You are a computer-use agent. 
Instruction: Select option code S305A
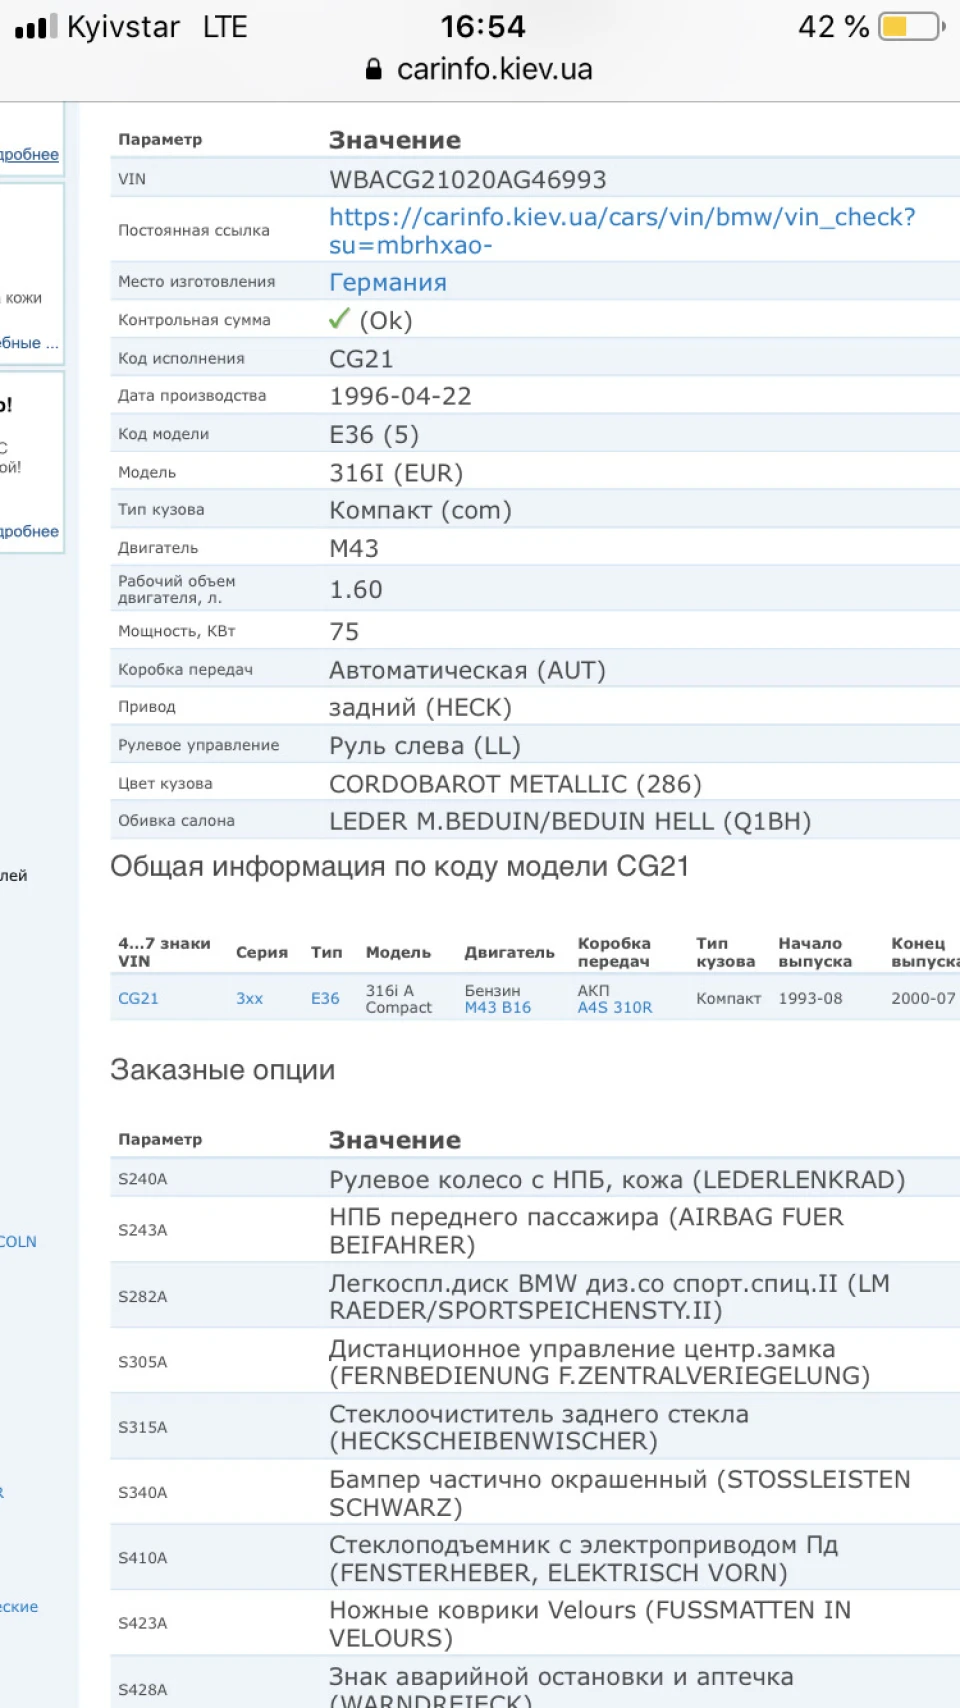click(x=143, y=1362)
